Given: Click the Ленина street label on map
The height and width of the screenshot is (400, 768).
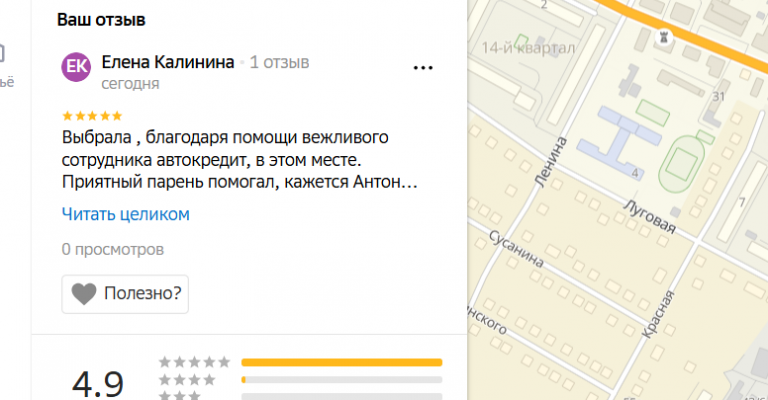Looking at the screenshot, I should coord(551,162).
